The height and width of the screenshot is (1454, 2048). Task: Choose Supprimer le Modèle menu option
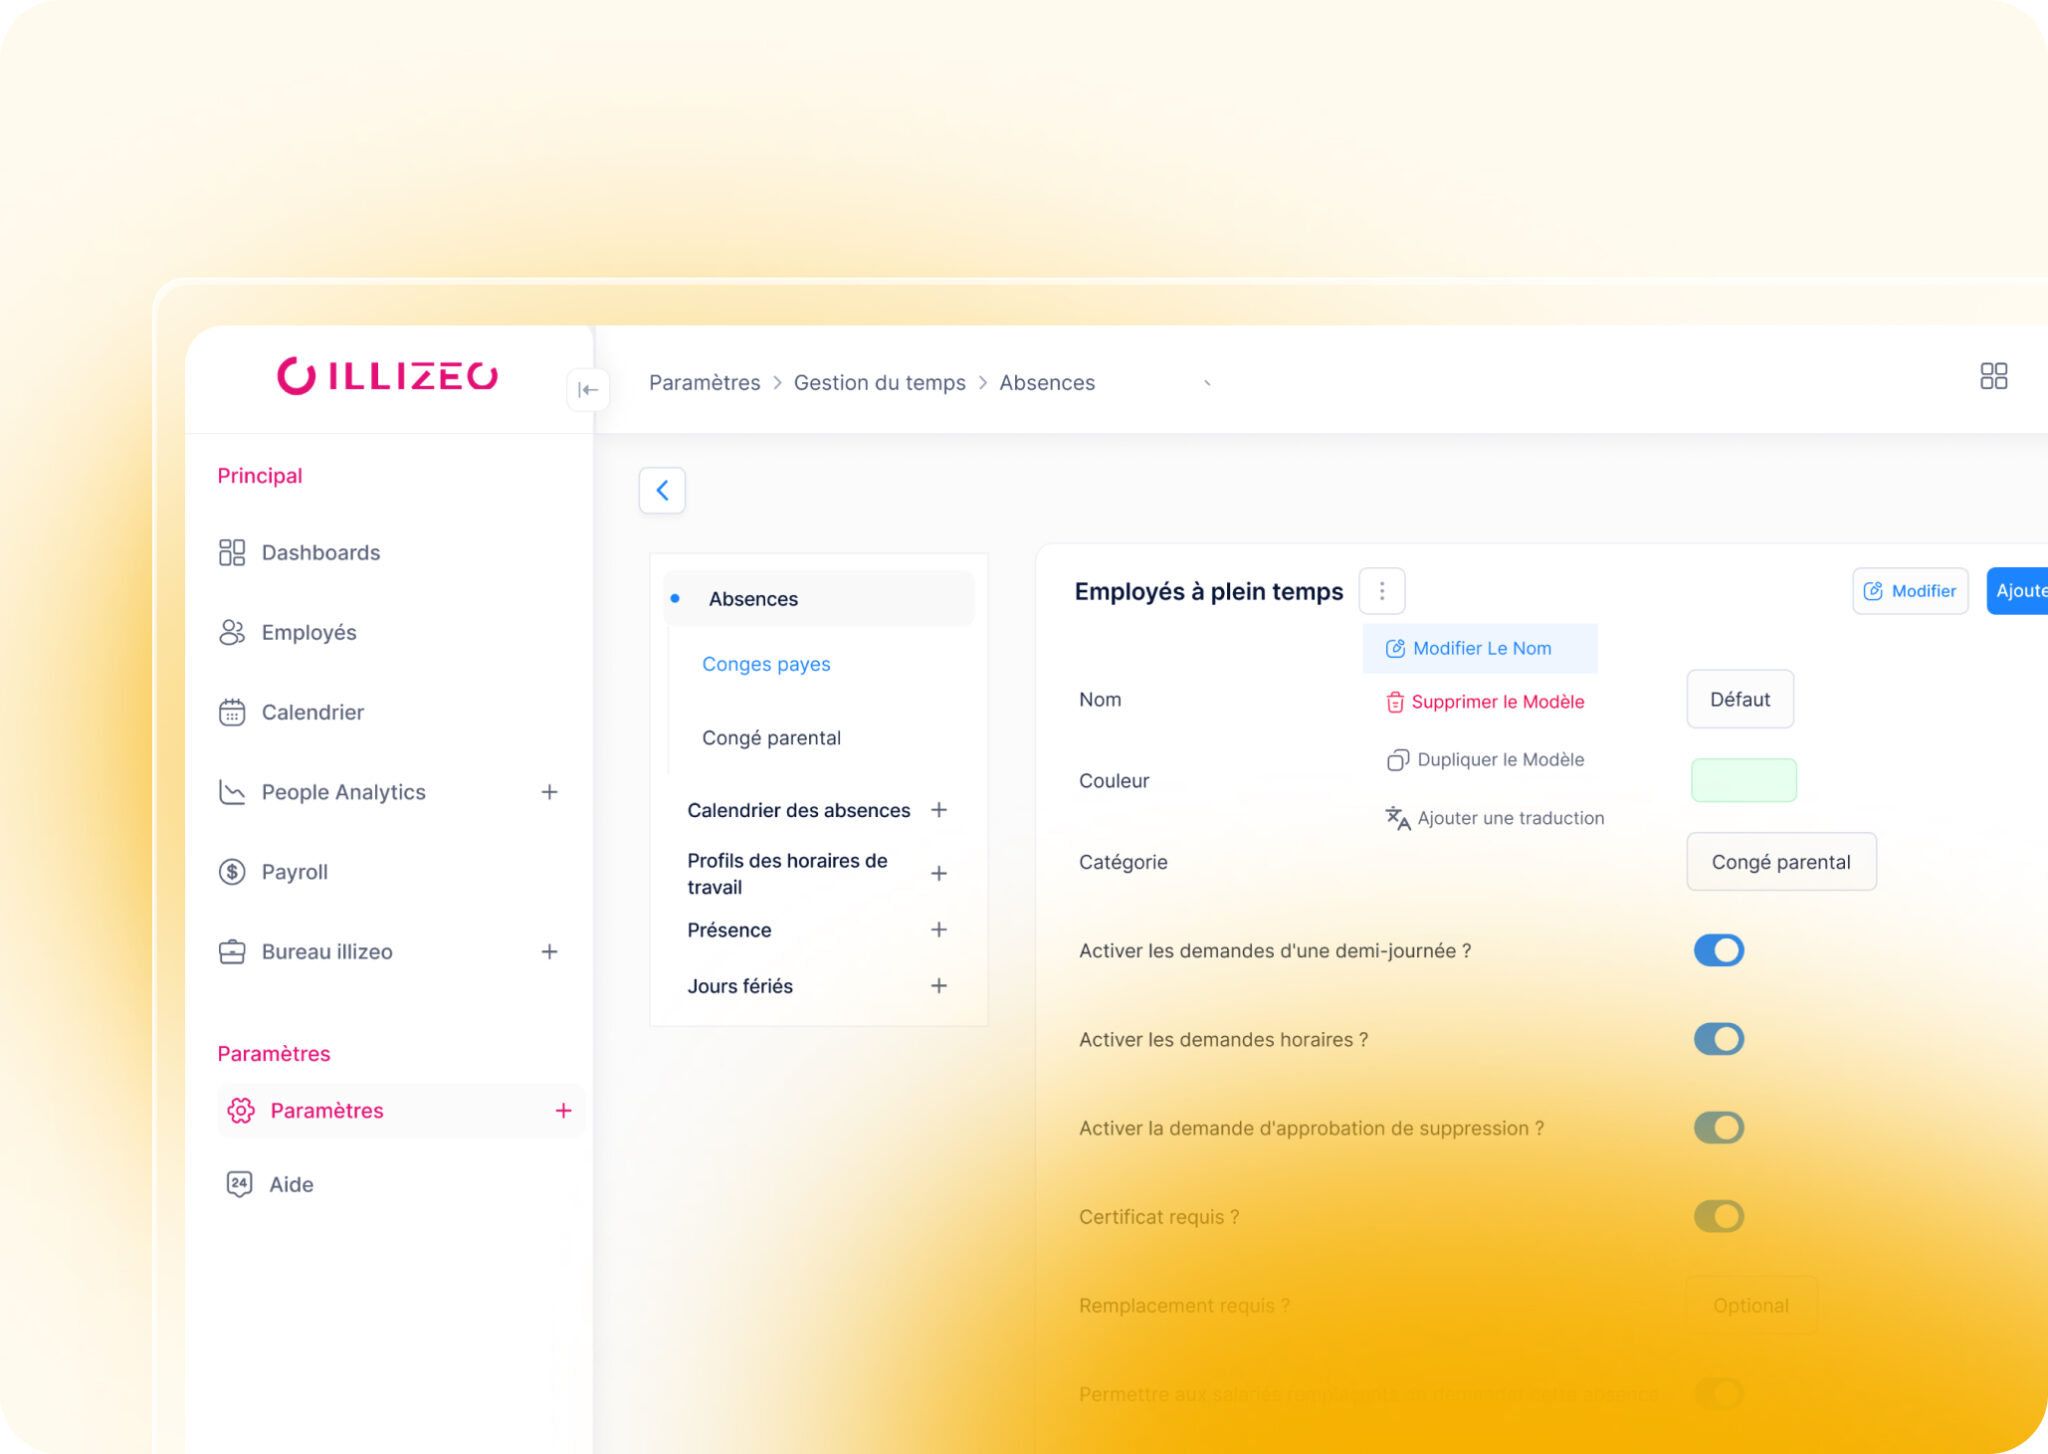[1485, 702]
